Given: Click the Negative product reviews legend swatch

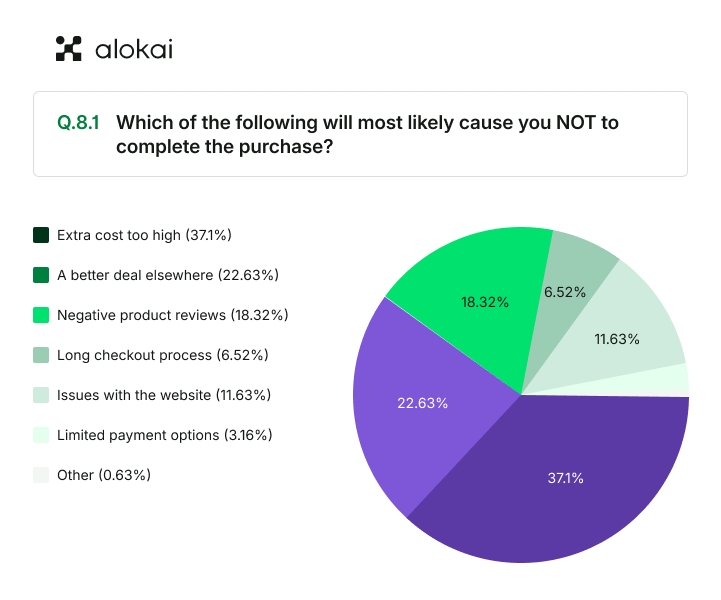Looking at the screenshot, I should coord(41,315).
